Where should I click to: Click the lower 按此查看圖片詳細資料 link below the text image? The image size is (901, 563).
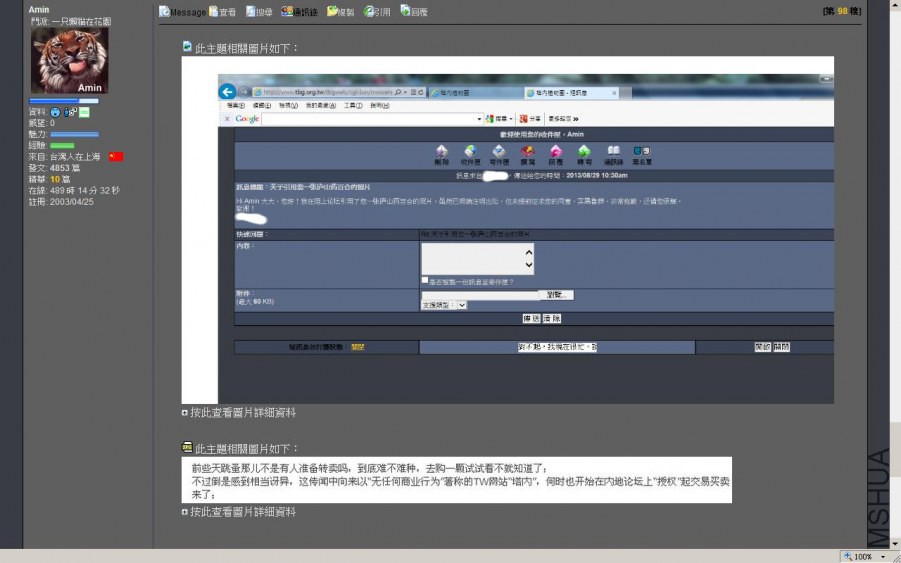tap(243, 512)
